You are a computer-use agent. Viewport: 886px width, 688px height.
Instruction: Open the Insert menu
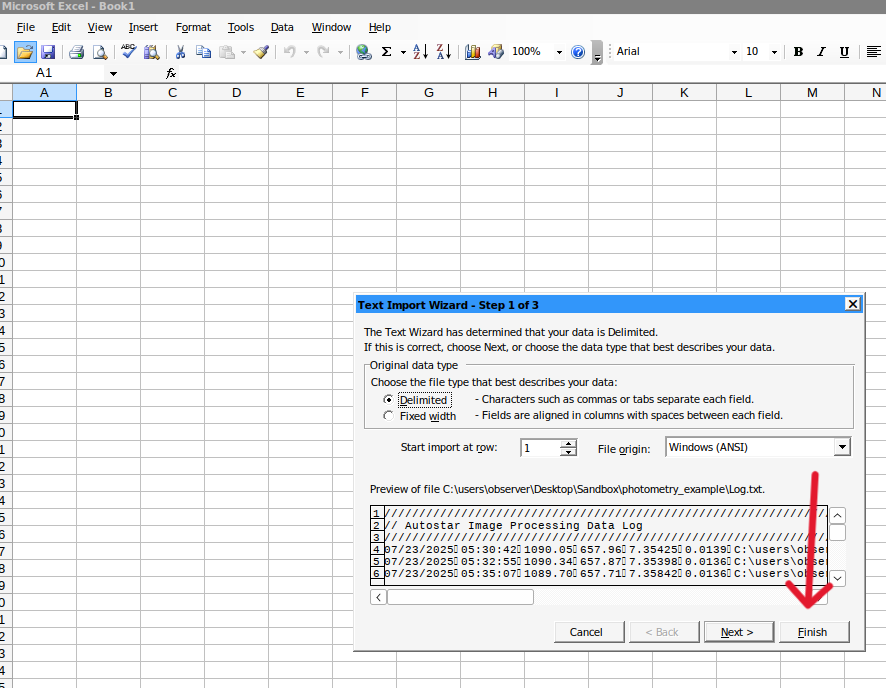click(143, 27)
